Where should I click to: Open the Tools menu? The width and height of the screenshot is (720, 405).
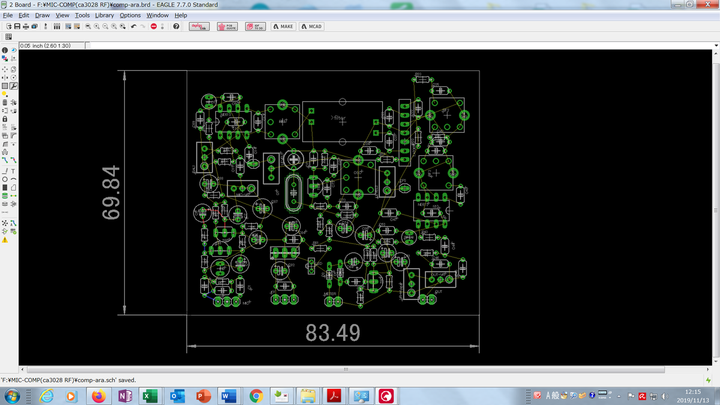click(82, 16)
